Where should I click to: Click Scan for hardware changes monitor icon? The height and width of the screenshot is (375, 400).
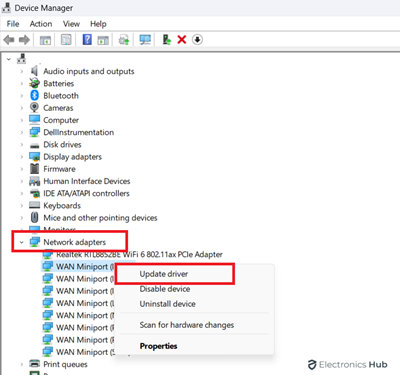[x=145, y=40]
